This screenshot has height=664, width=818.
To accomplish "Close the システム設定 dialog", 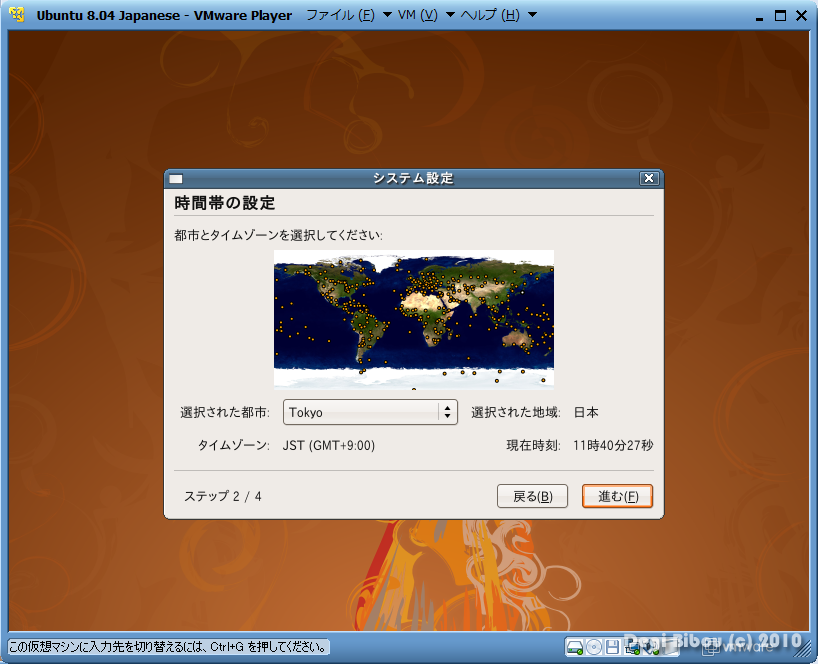I will pyautogui.click(x=649, y=178).
